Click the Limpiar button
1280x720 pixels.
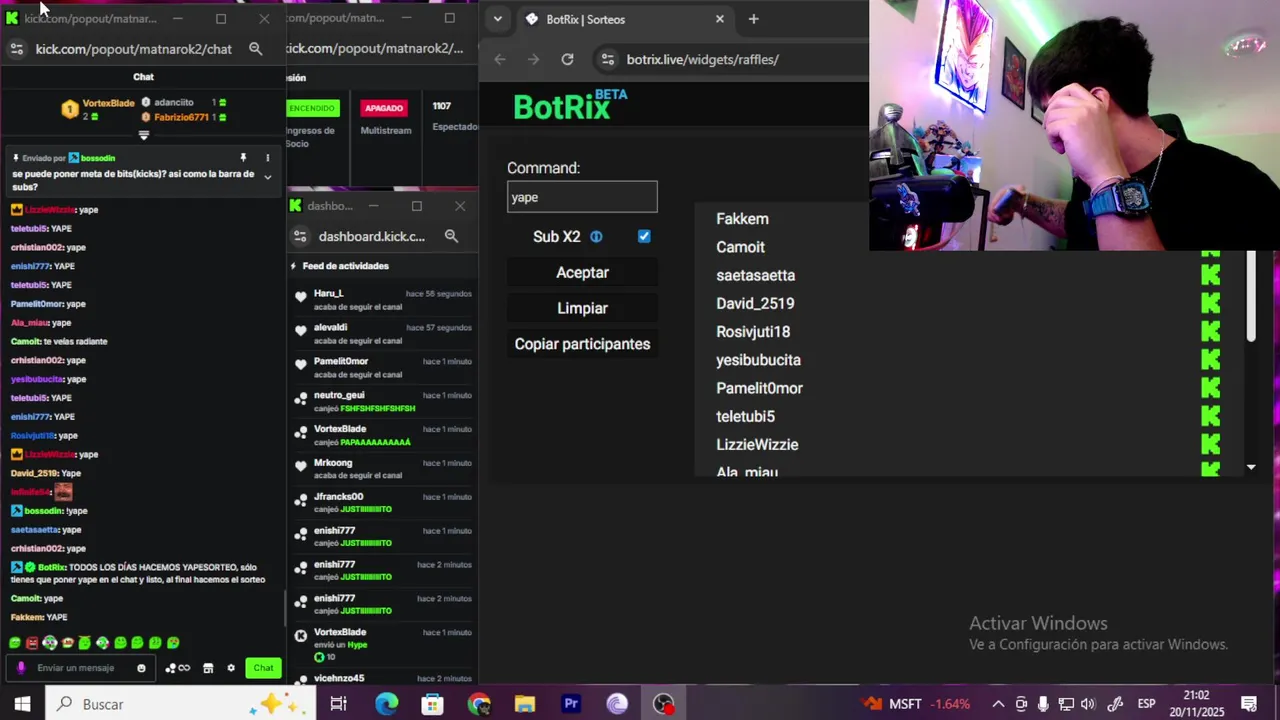(582, 308)
